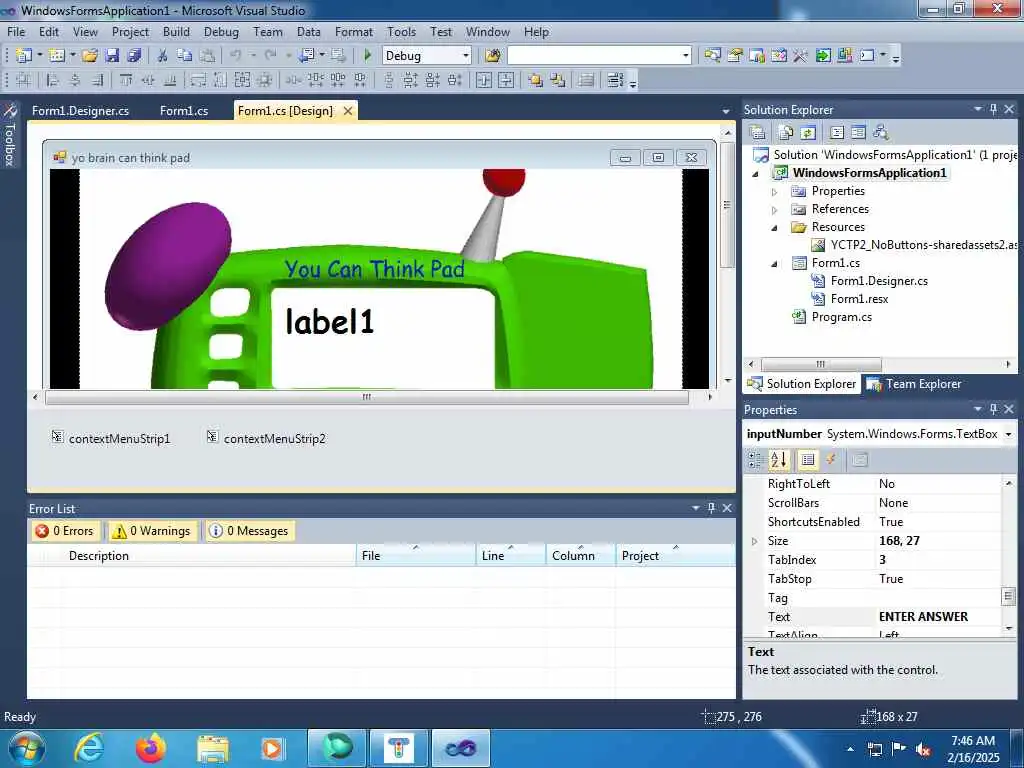Click the Solution Explorer horizontal scrollbar thumb
Screen dimensions: 1024x768
821,364
